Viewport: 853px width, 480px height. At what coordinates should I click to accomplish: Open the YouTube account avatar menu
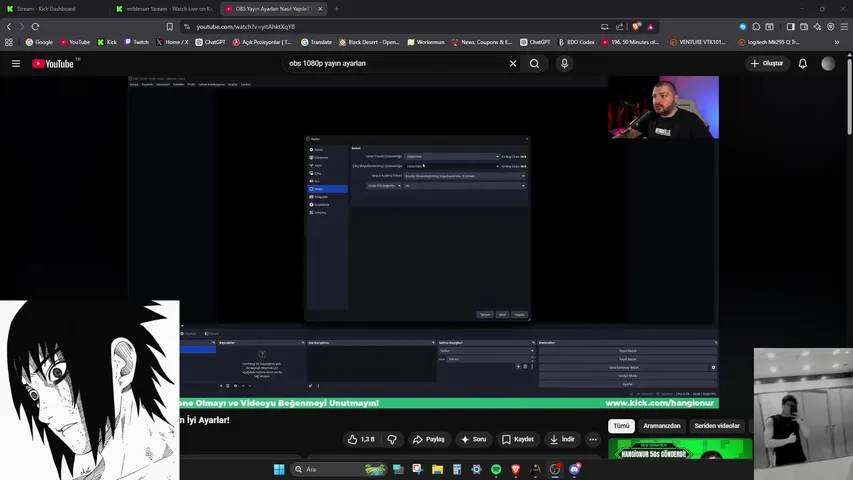(x=828, y=64)
